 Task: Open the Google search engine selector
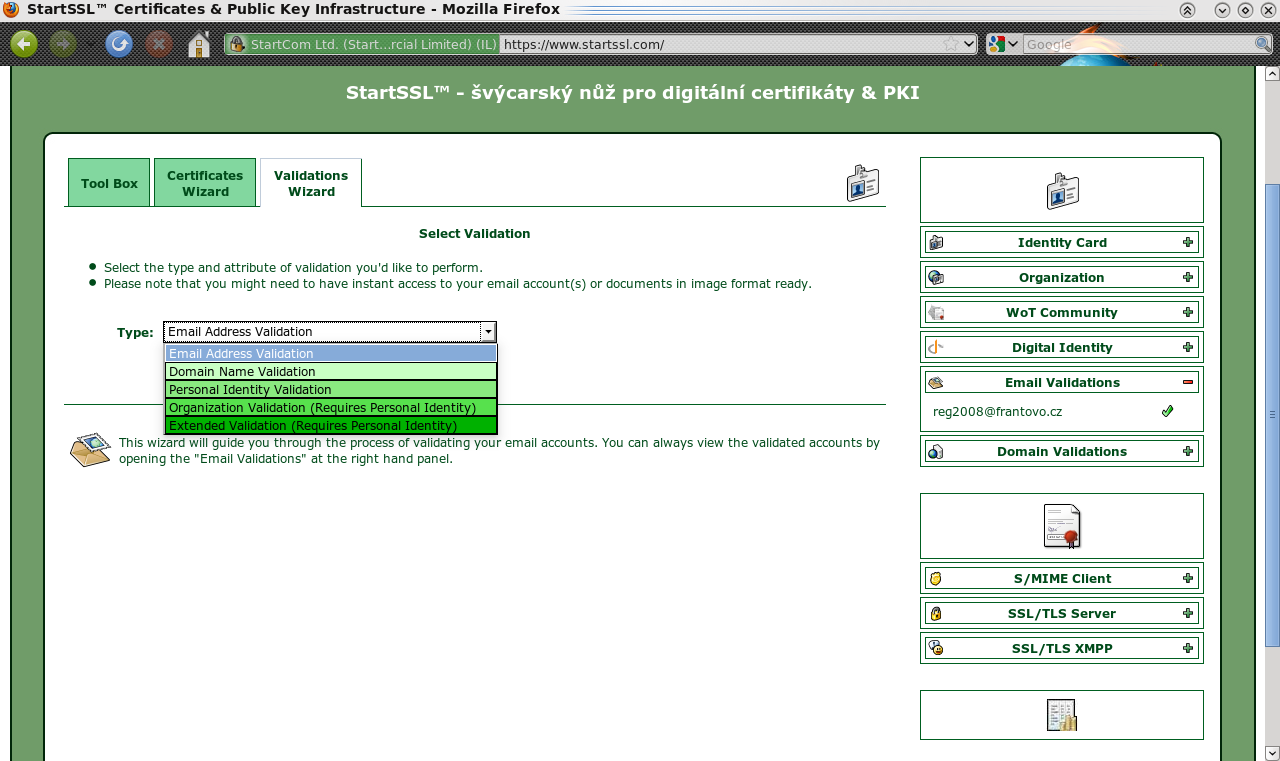pos(1003,44)
